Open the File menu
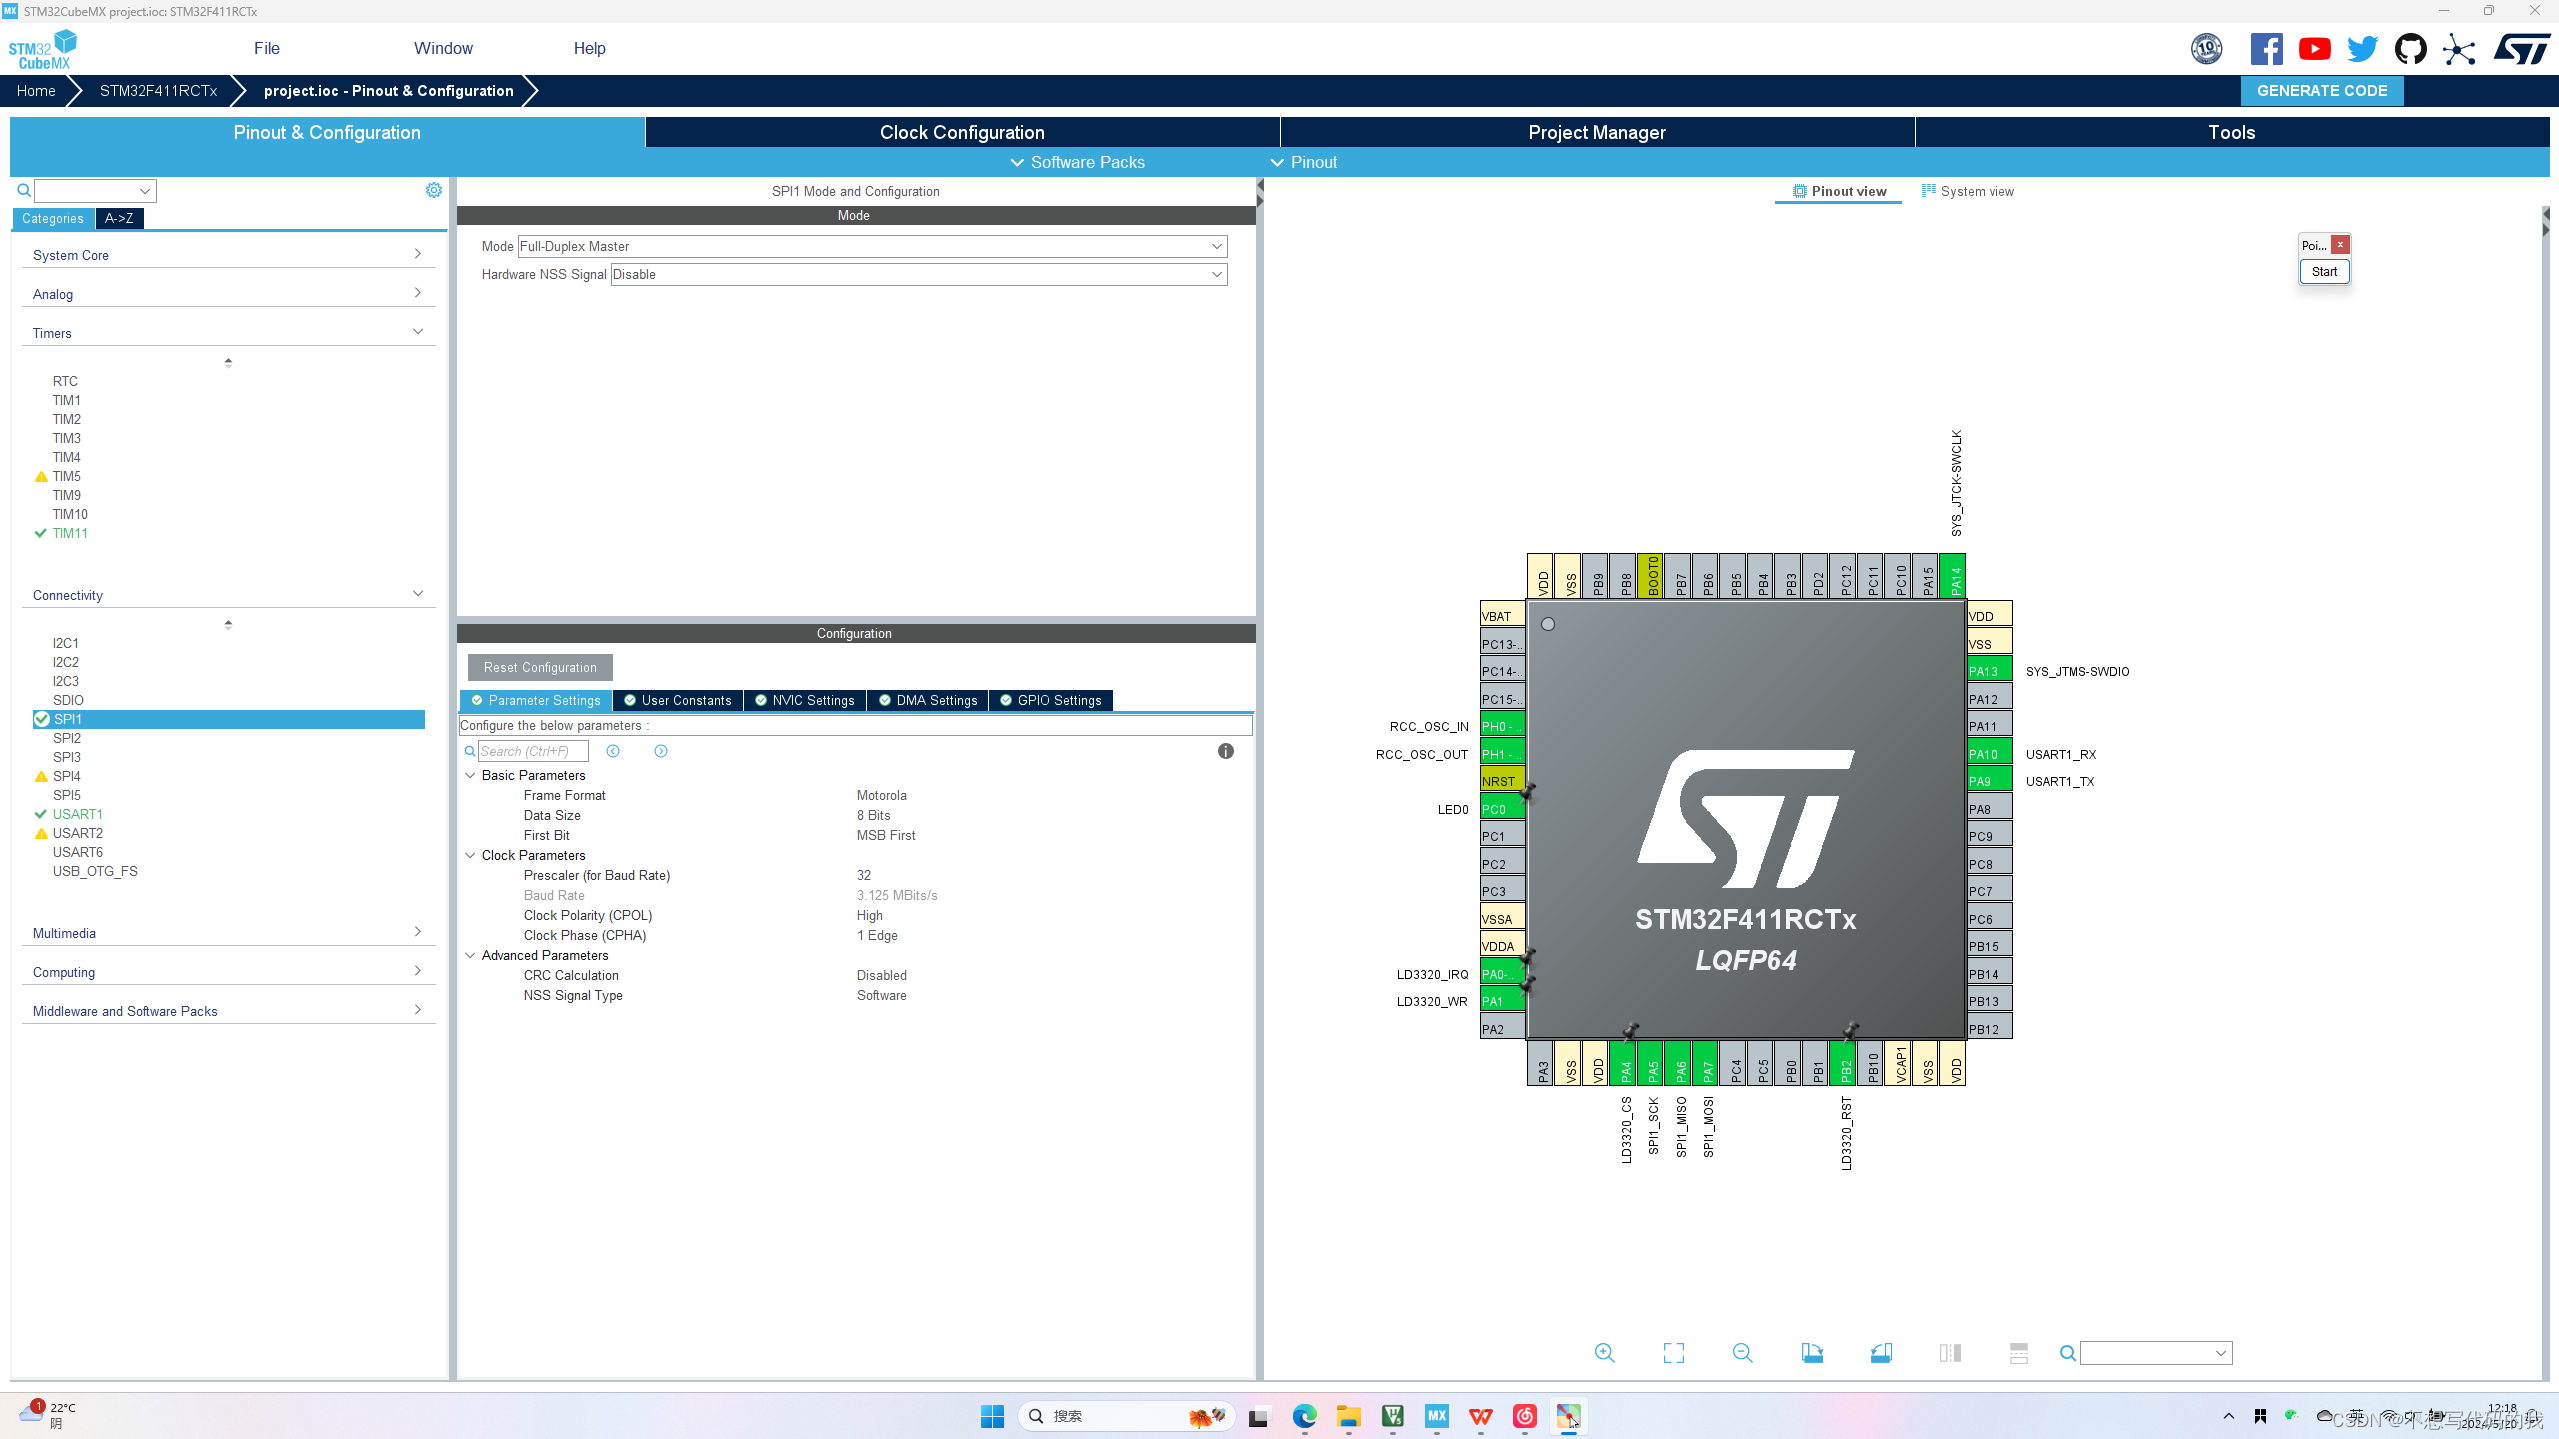This screenshot has width=2559, height=1439. (267, 48)
